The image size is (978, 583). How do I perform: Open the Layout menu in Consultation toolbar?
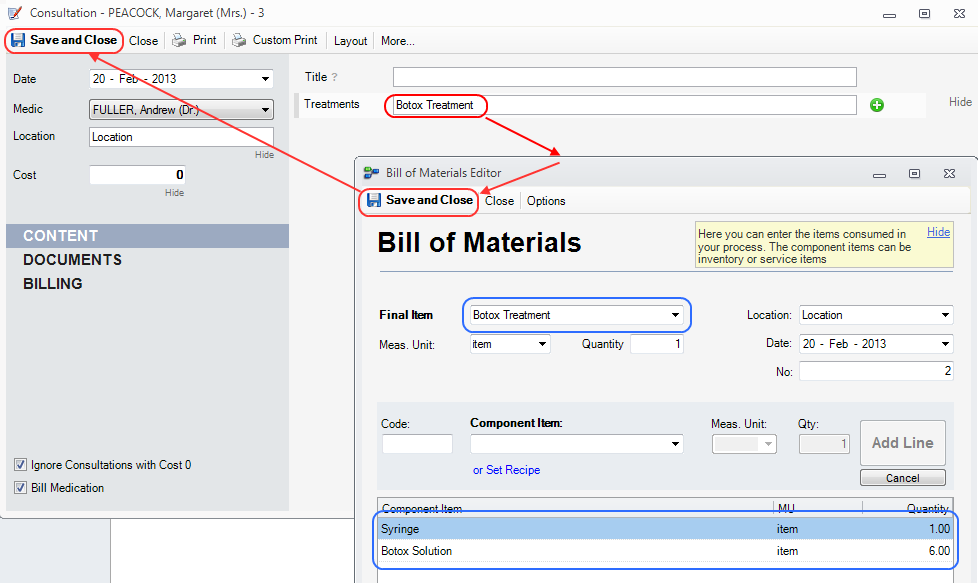click(x=350, y=41)
